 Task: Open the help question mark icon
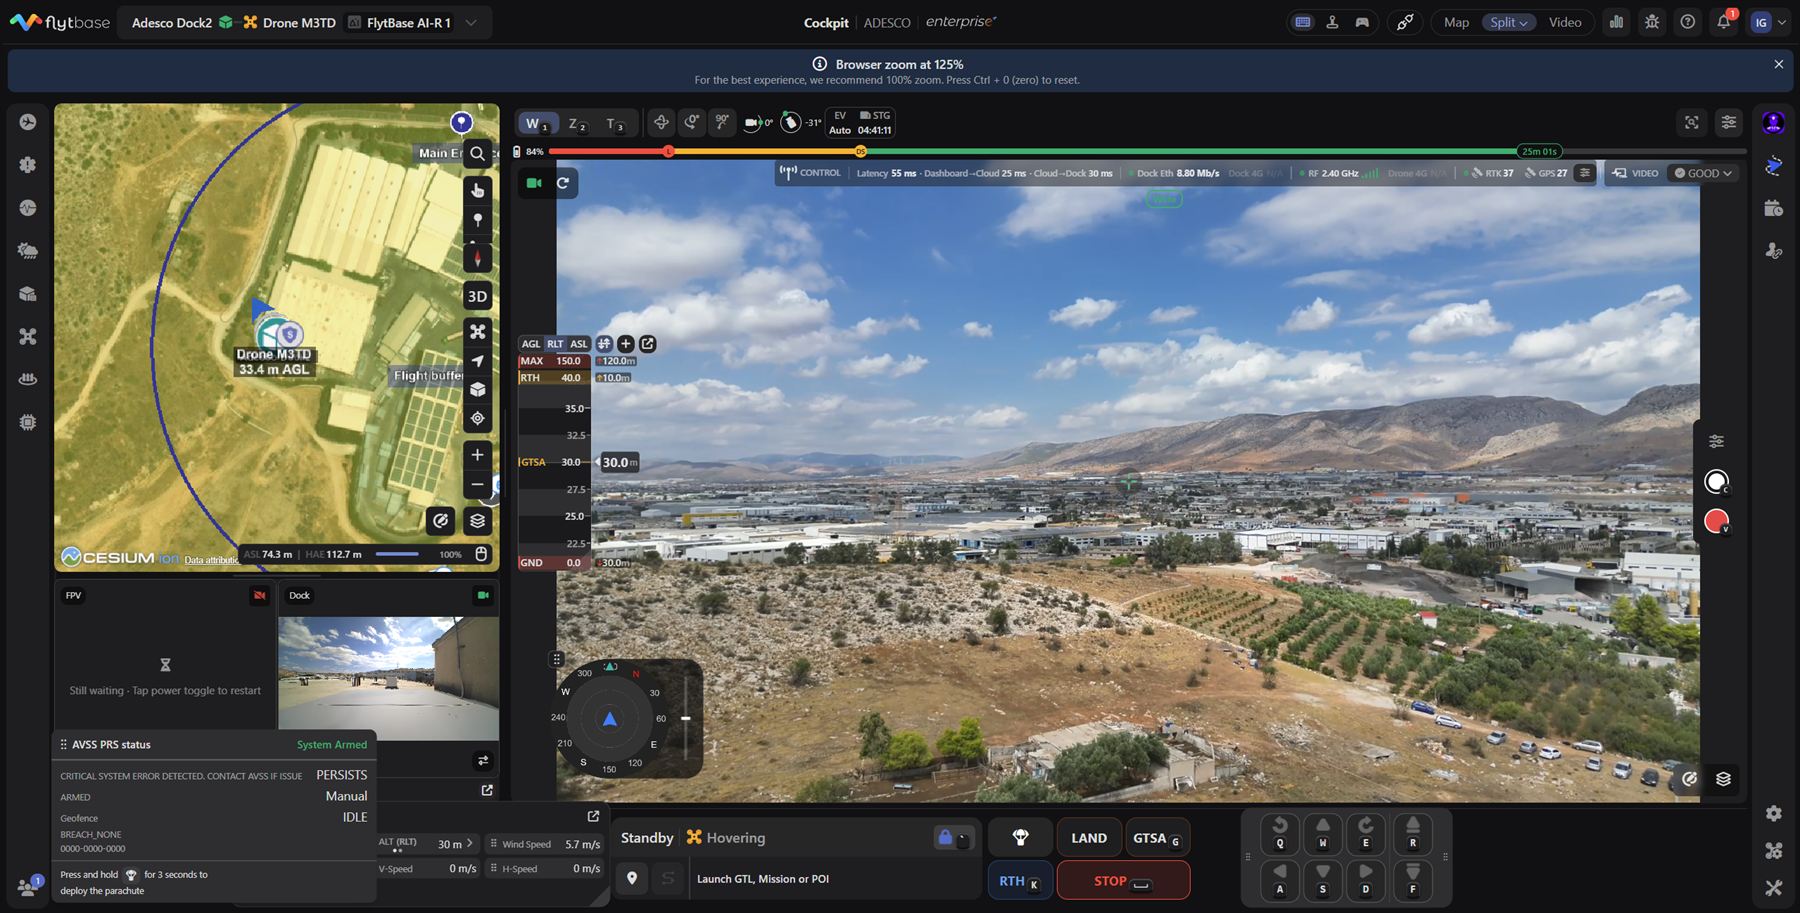tap(1688, 22)
